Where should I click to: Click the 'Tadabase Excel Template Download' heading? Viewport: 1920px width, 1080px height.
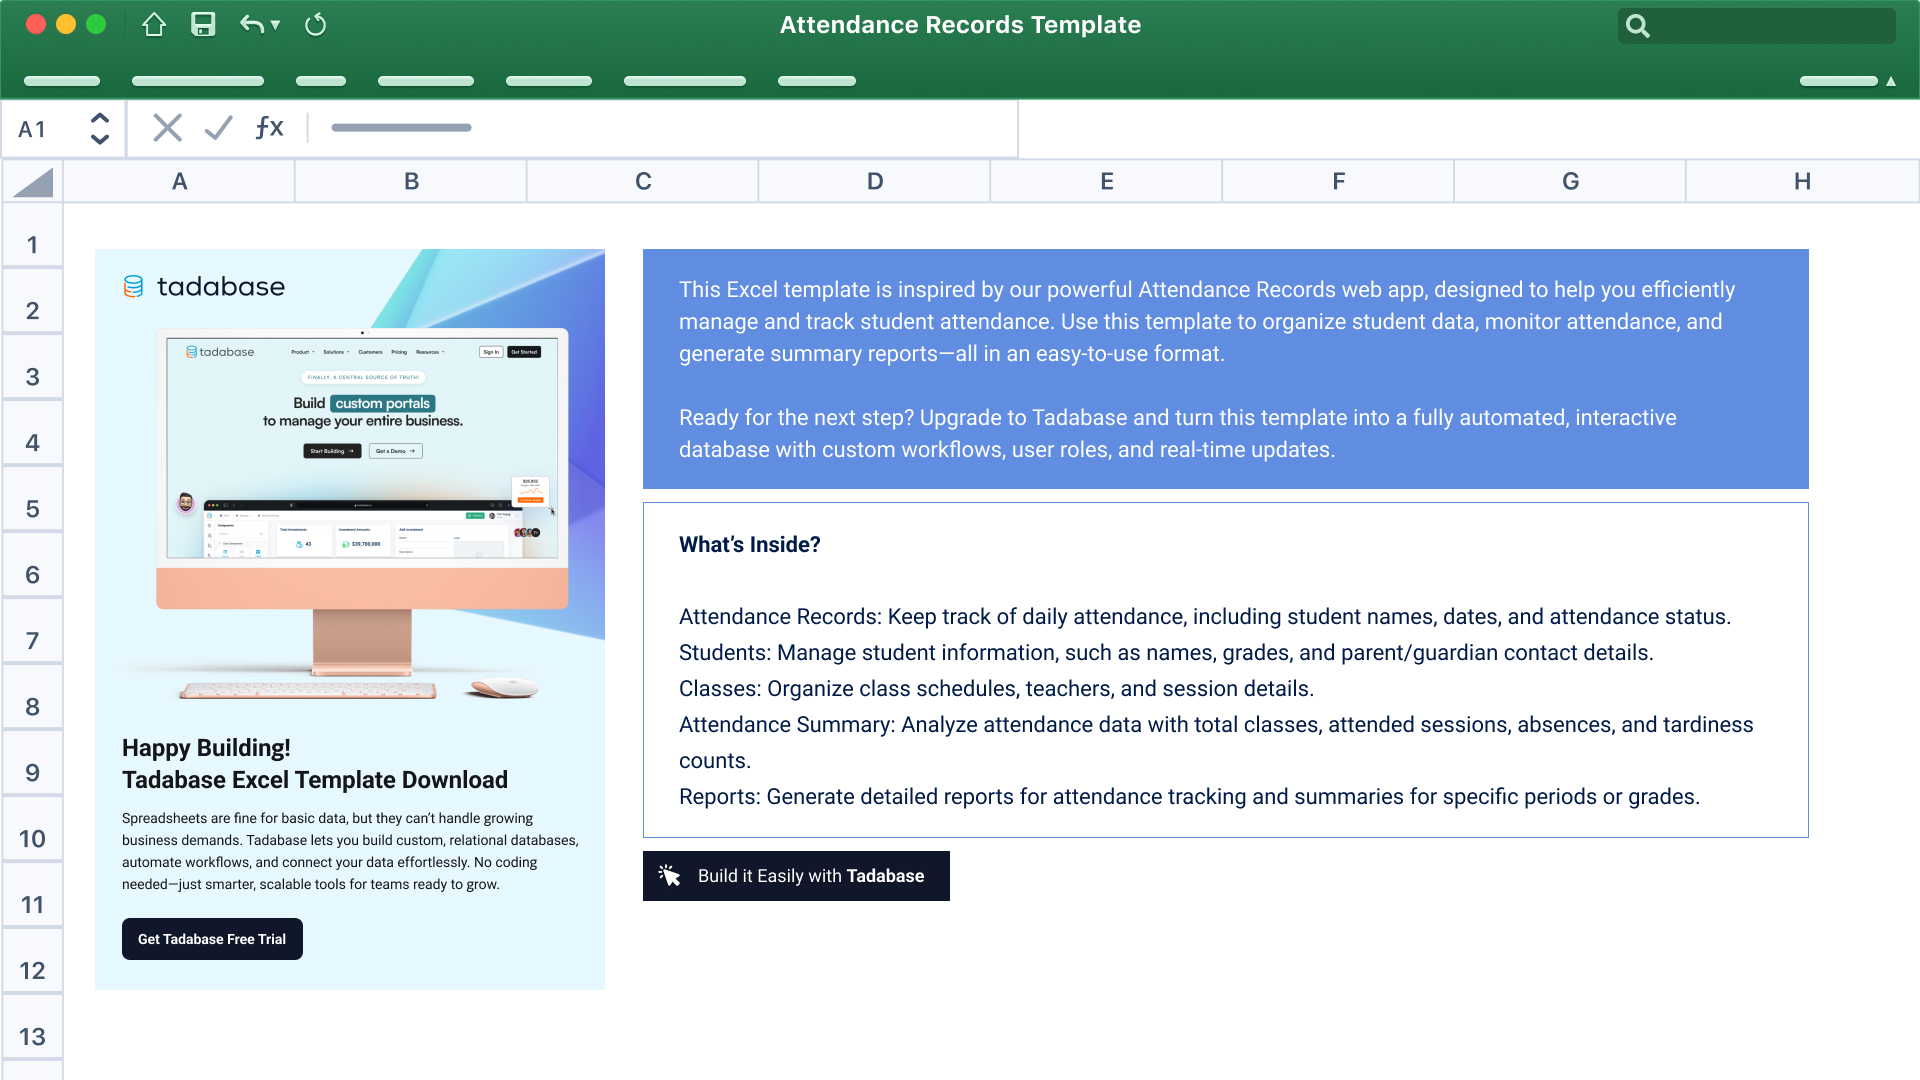coord(315,780)
